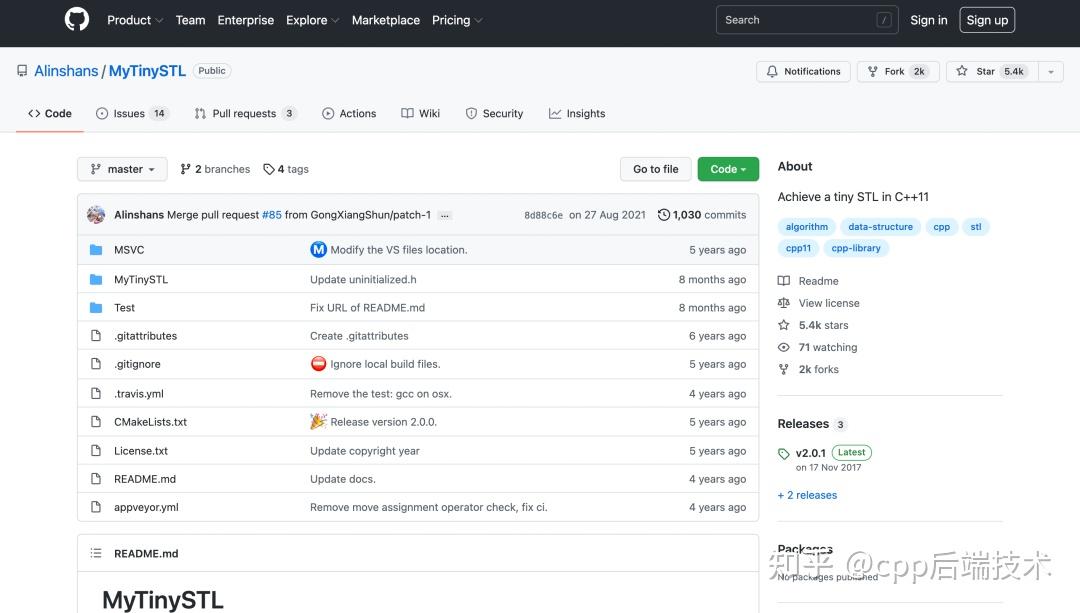Open commit message Update uninitialized.h
This screenshot has width=1080, height=613.
[x=363, y=280]
